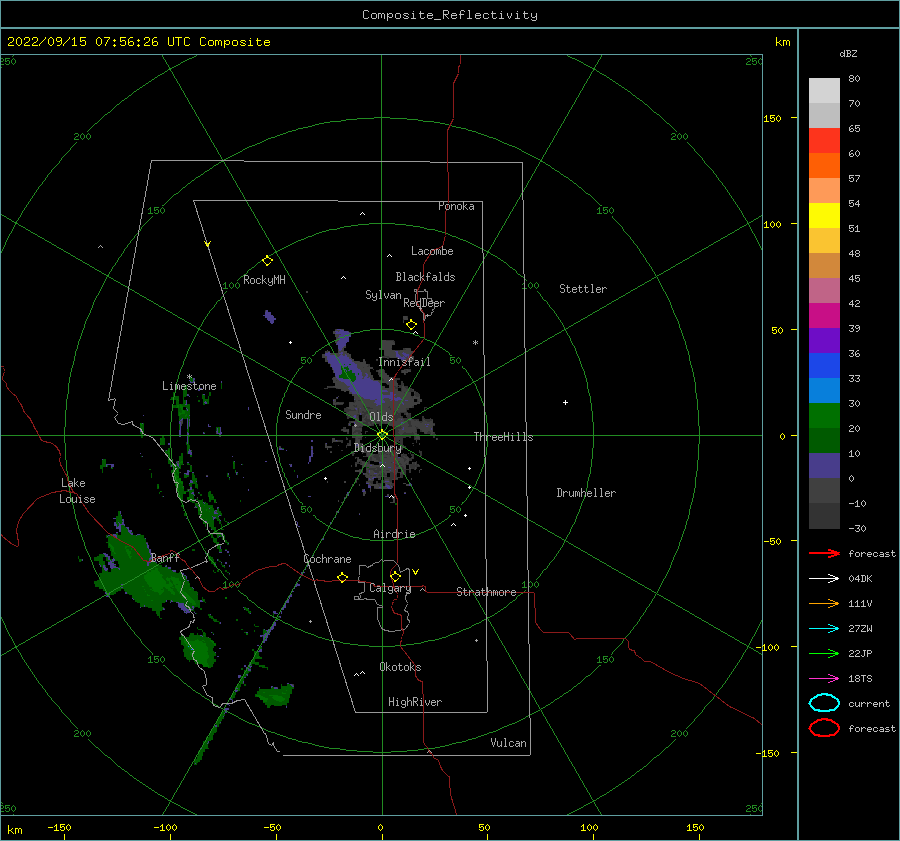The width and height of the screenshot is (900, 841).
Task: Click the red forecast ellipse icon
Action: pyautogui.click(x=824, y=728)
